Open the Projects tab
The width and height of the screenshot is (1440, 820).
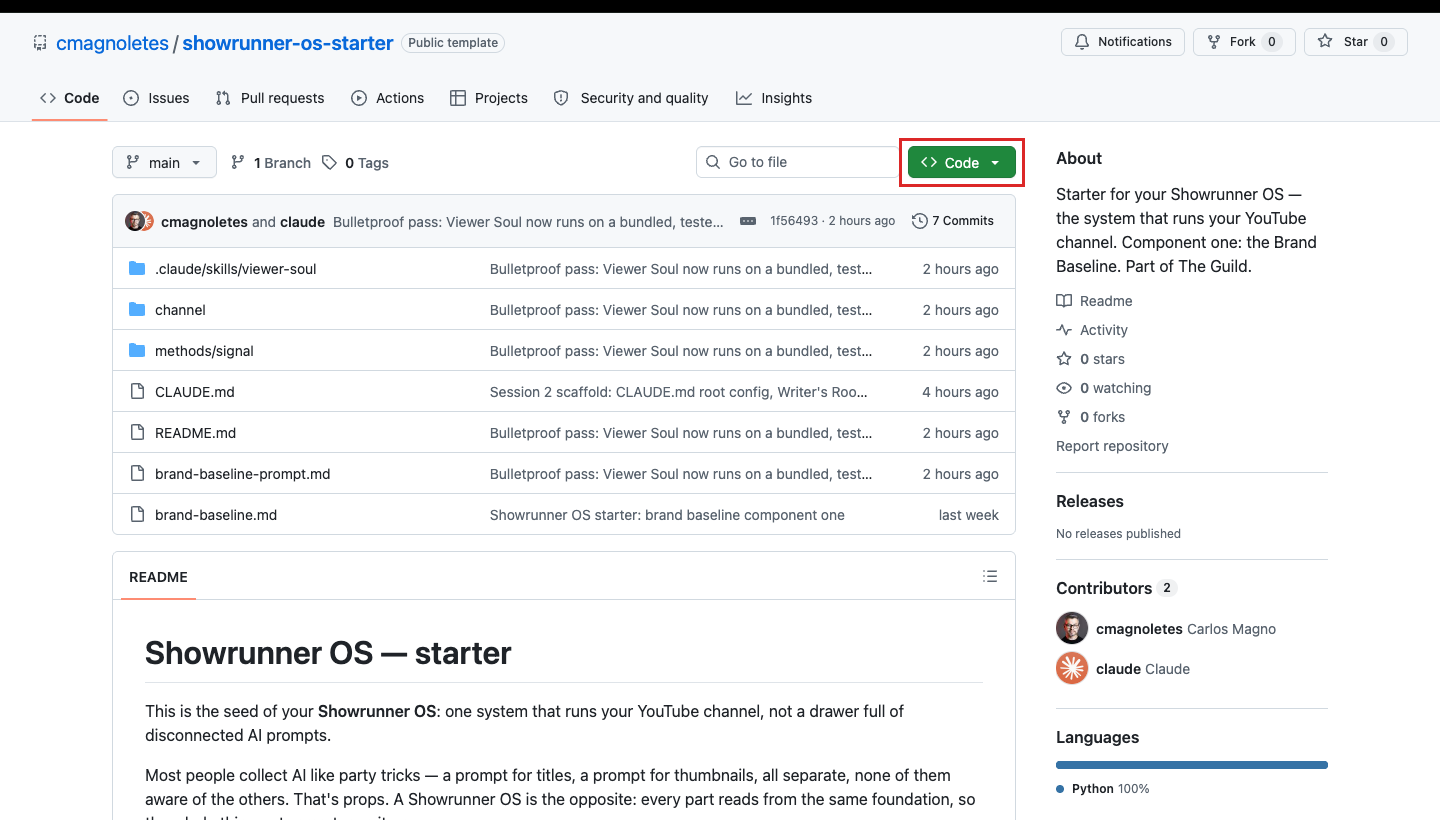coord(489,98)
